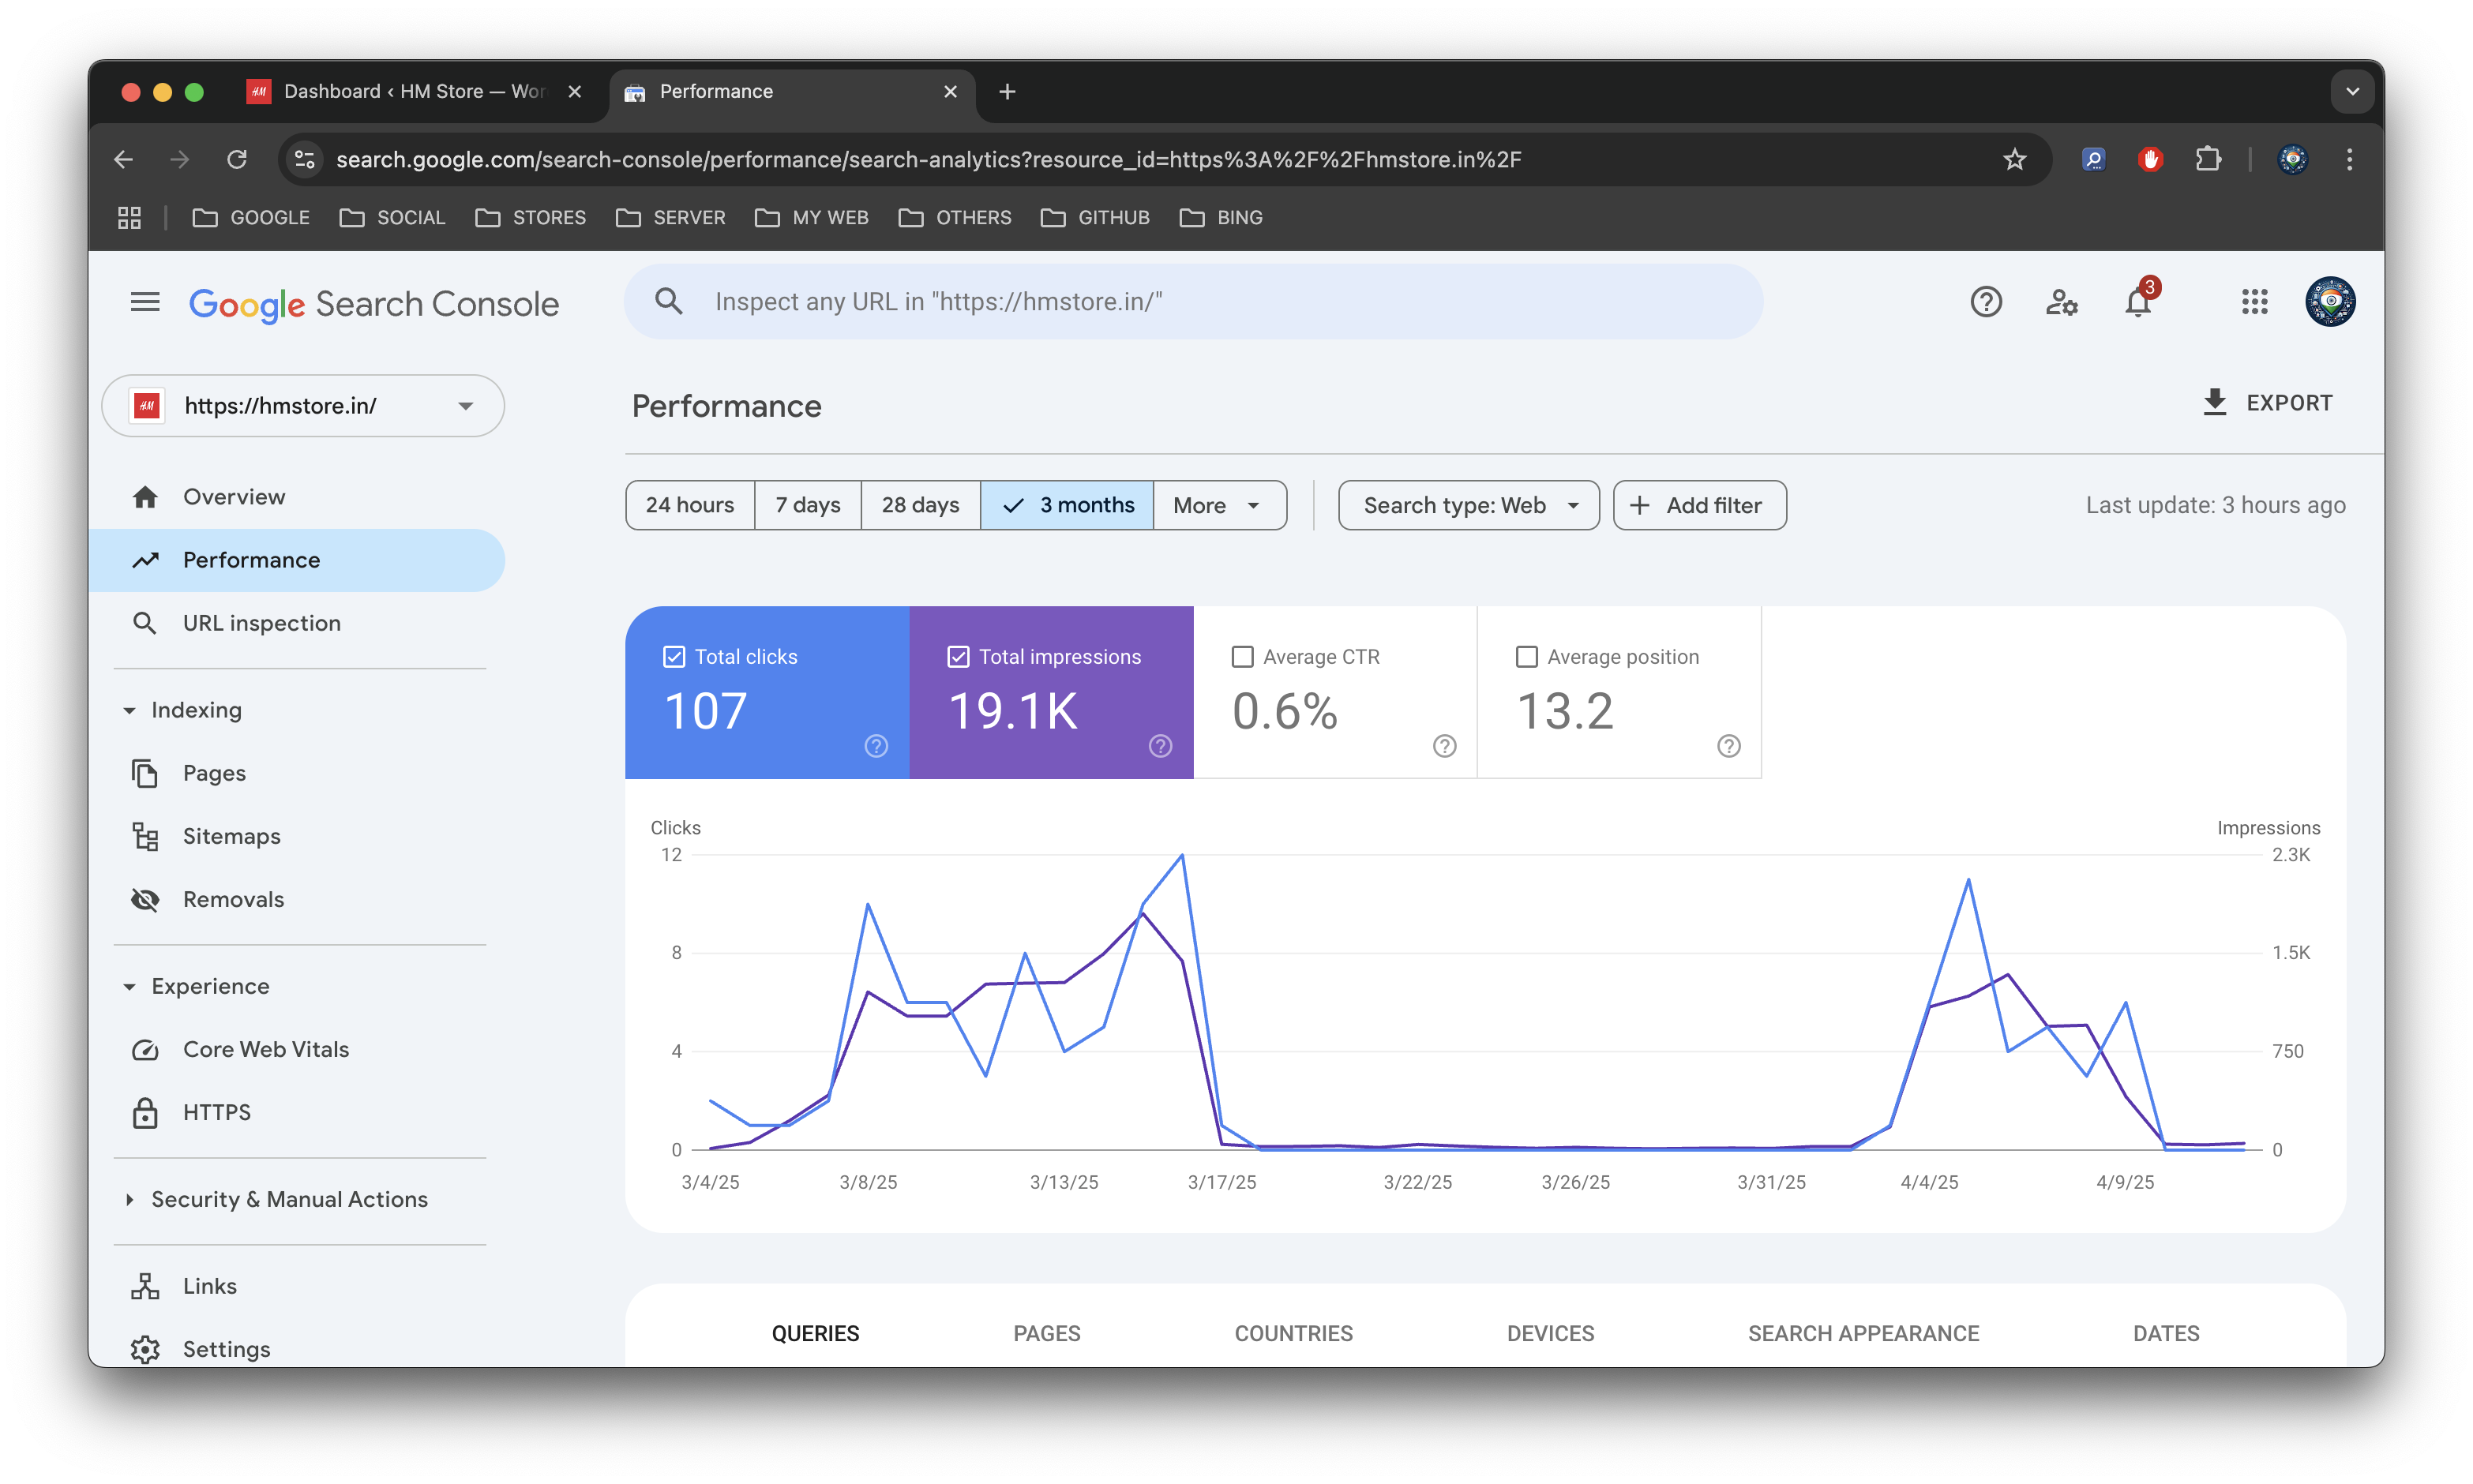
Task: Open Core Web Vitals report
Action: coord(297,1050)
